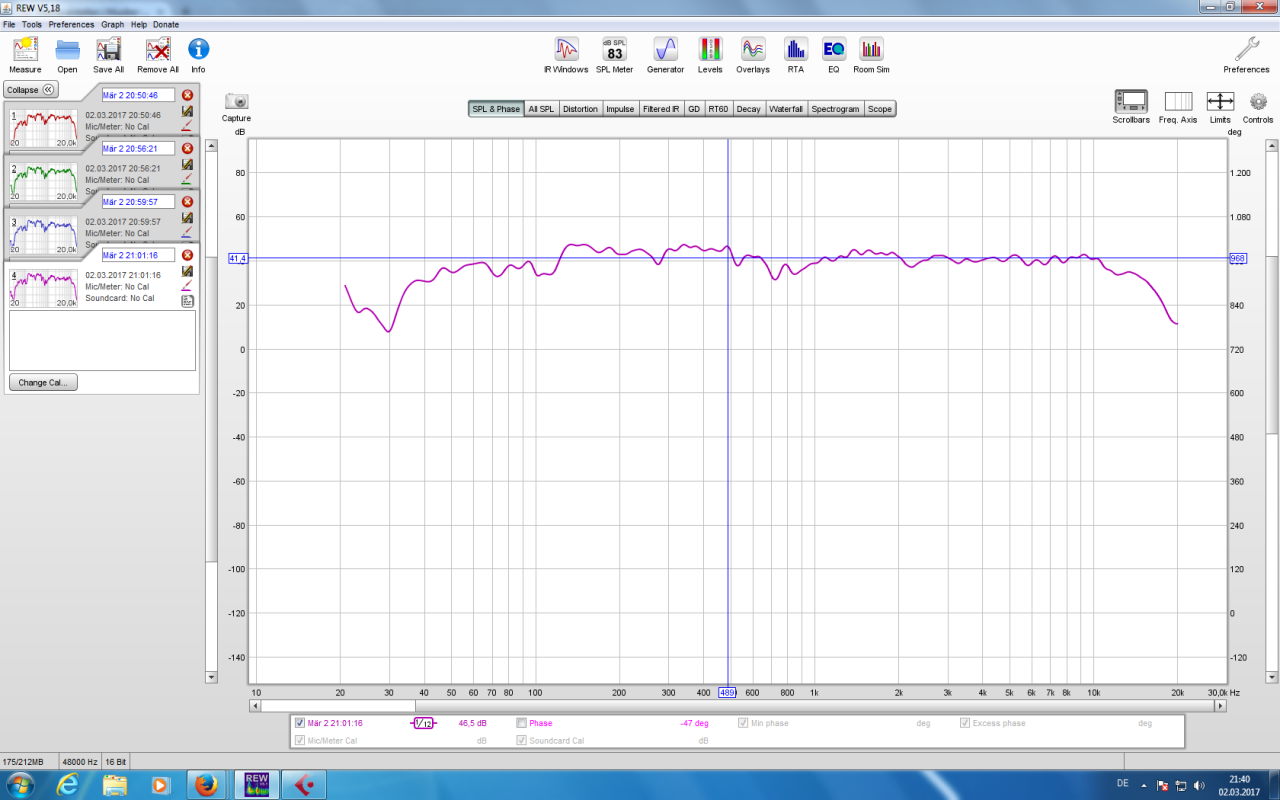The image size is (1280, 800).
Task: Open the Help menu
Action: 139,24
